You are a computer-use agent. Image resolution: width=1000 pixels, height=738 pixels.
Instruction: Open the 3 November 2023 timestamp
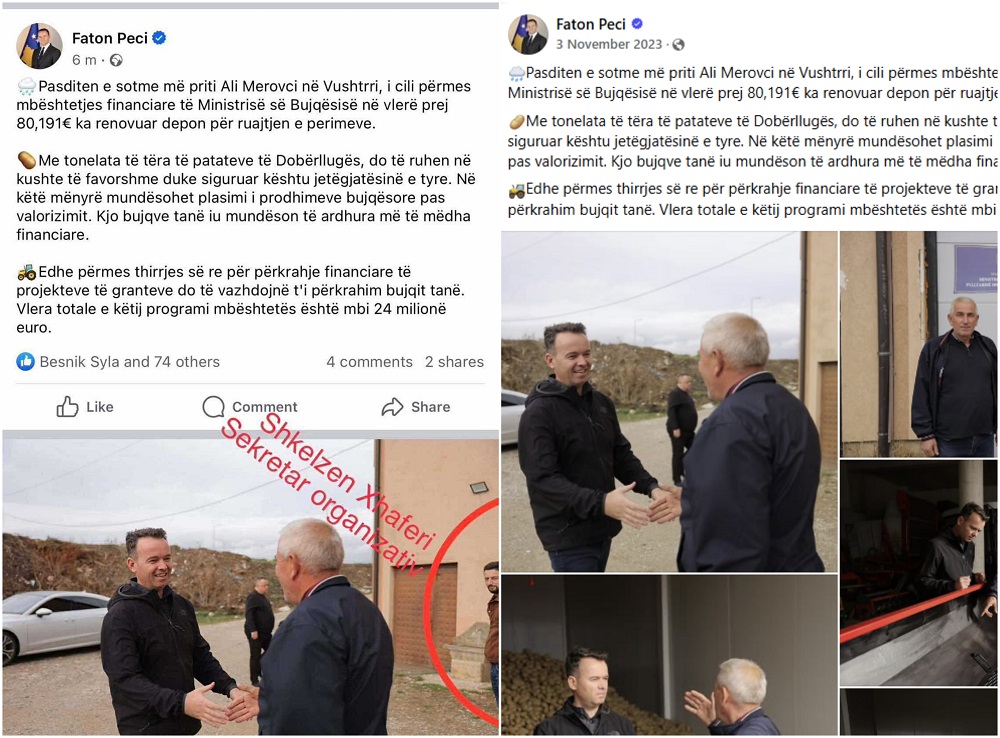[609, 45]
